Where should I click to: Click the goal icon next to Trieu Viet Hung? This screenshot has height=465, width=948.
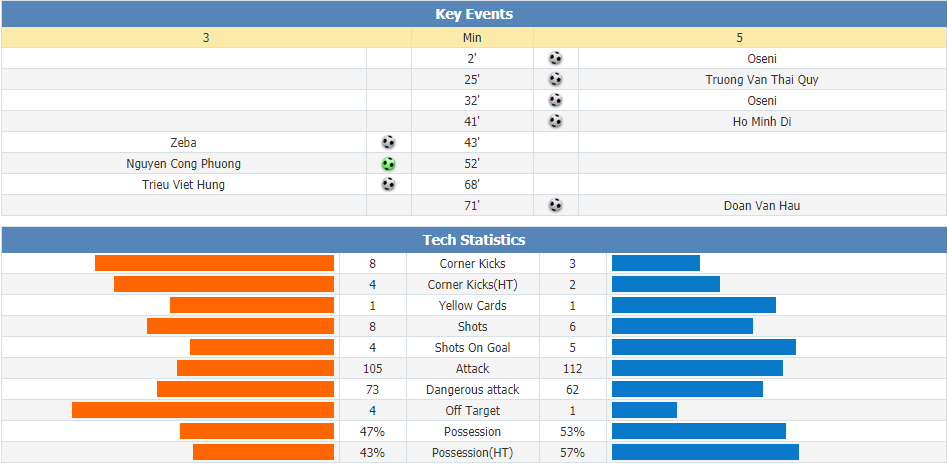coord(389,184)
